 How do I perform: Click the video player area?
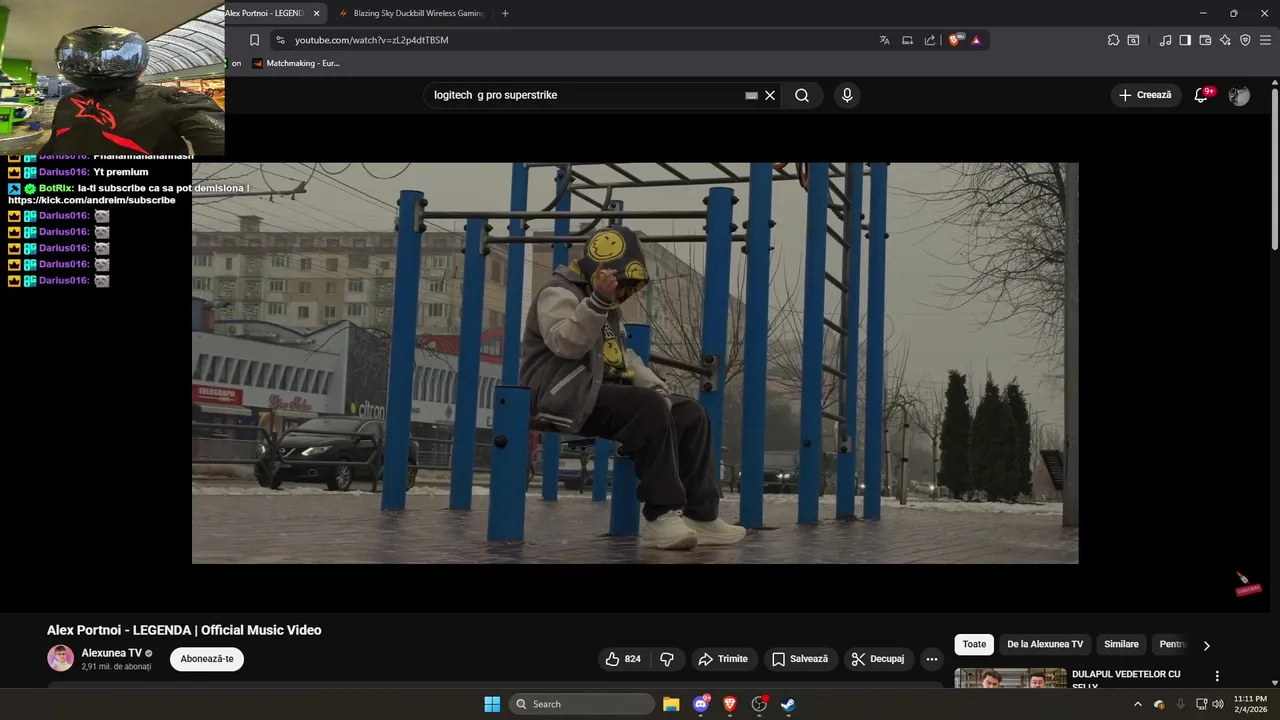635,363
